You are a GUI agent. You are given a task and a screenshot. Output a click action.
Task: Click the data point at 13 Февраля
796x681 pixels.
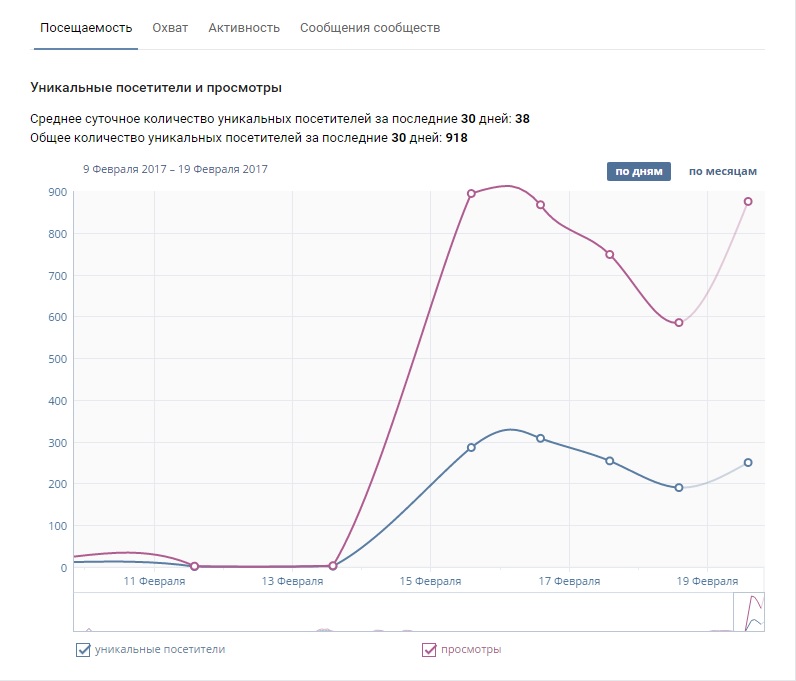(x=333, y=566)
